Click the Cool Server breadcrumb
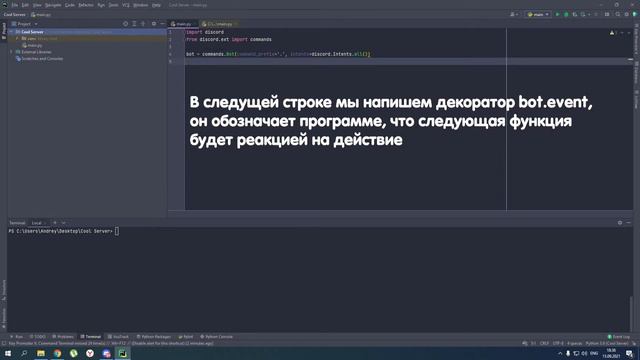 pos(14,15)
